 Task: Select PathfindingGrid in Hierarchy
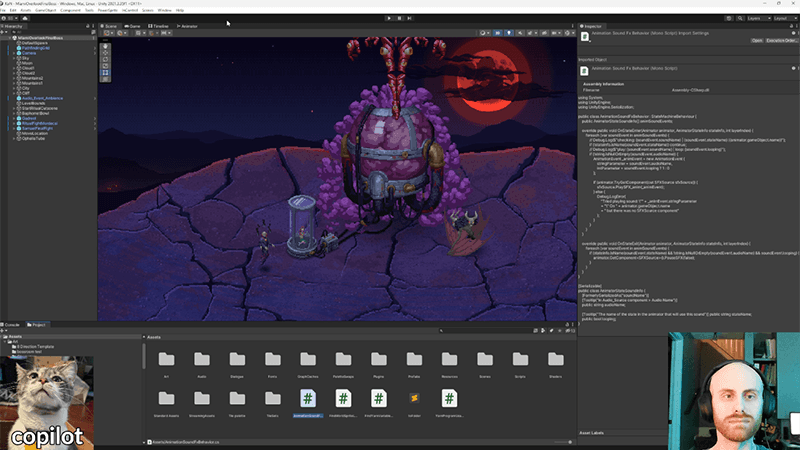pos(35,48)
